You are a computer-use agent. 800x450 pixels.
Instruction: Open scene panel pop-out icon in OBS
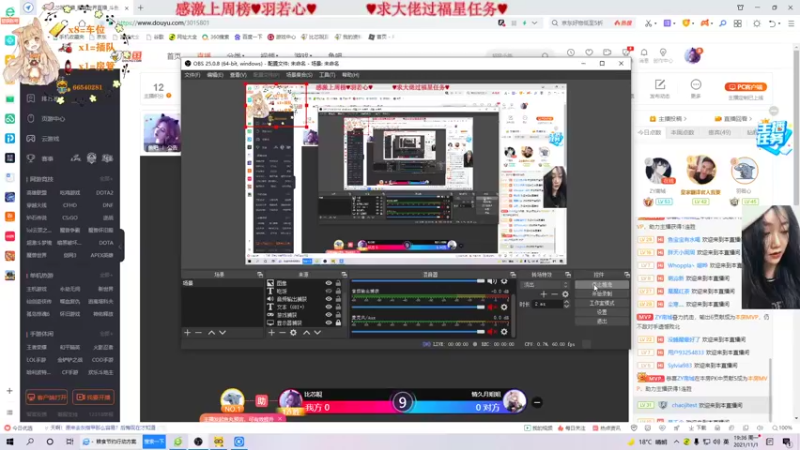(x=260, y=274)
